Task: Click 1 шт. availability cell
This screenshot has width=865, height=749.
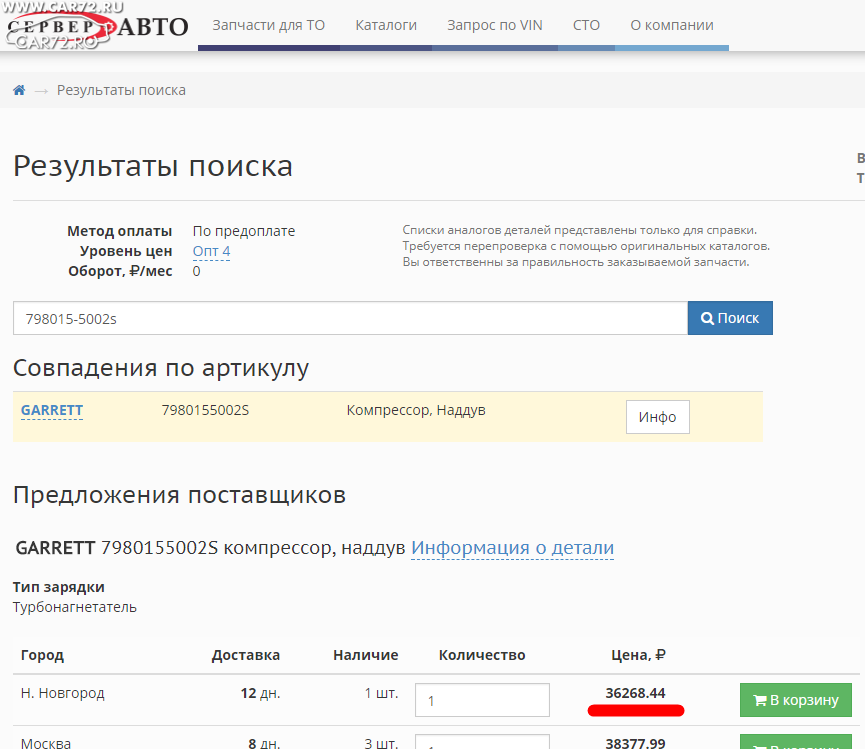Action: pos(381,693)
